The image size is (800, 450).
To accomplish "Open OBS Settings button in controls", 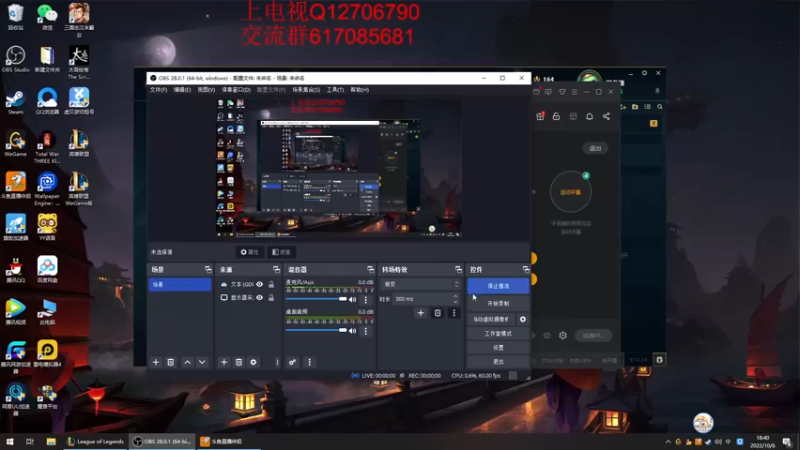I will (498, 348).
